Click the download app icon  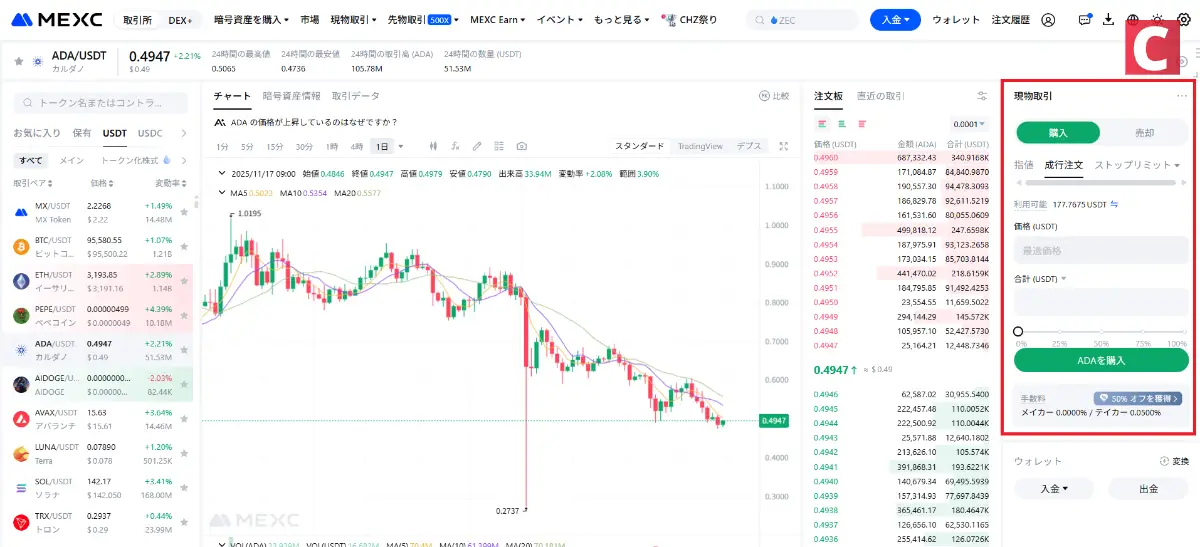click(1108, 20)
